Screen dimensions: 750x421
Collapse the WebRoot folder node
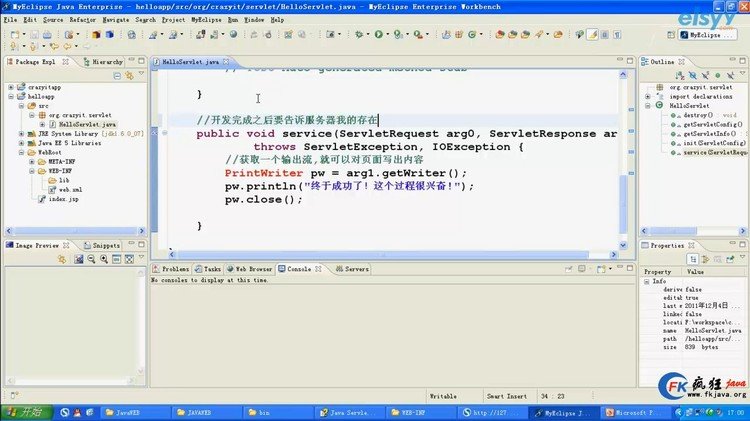point(21,152)
